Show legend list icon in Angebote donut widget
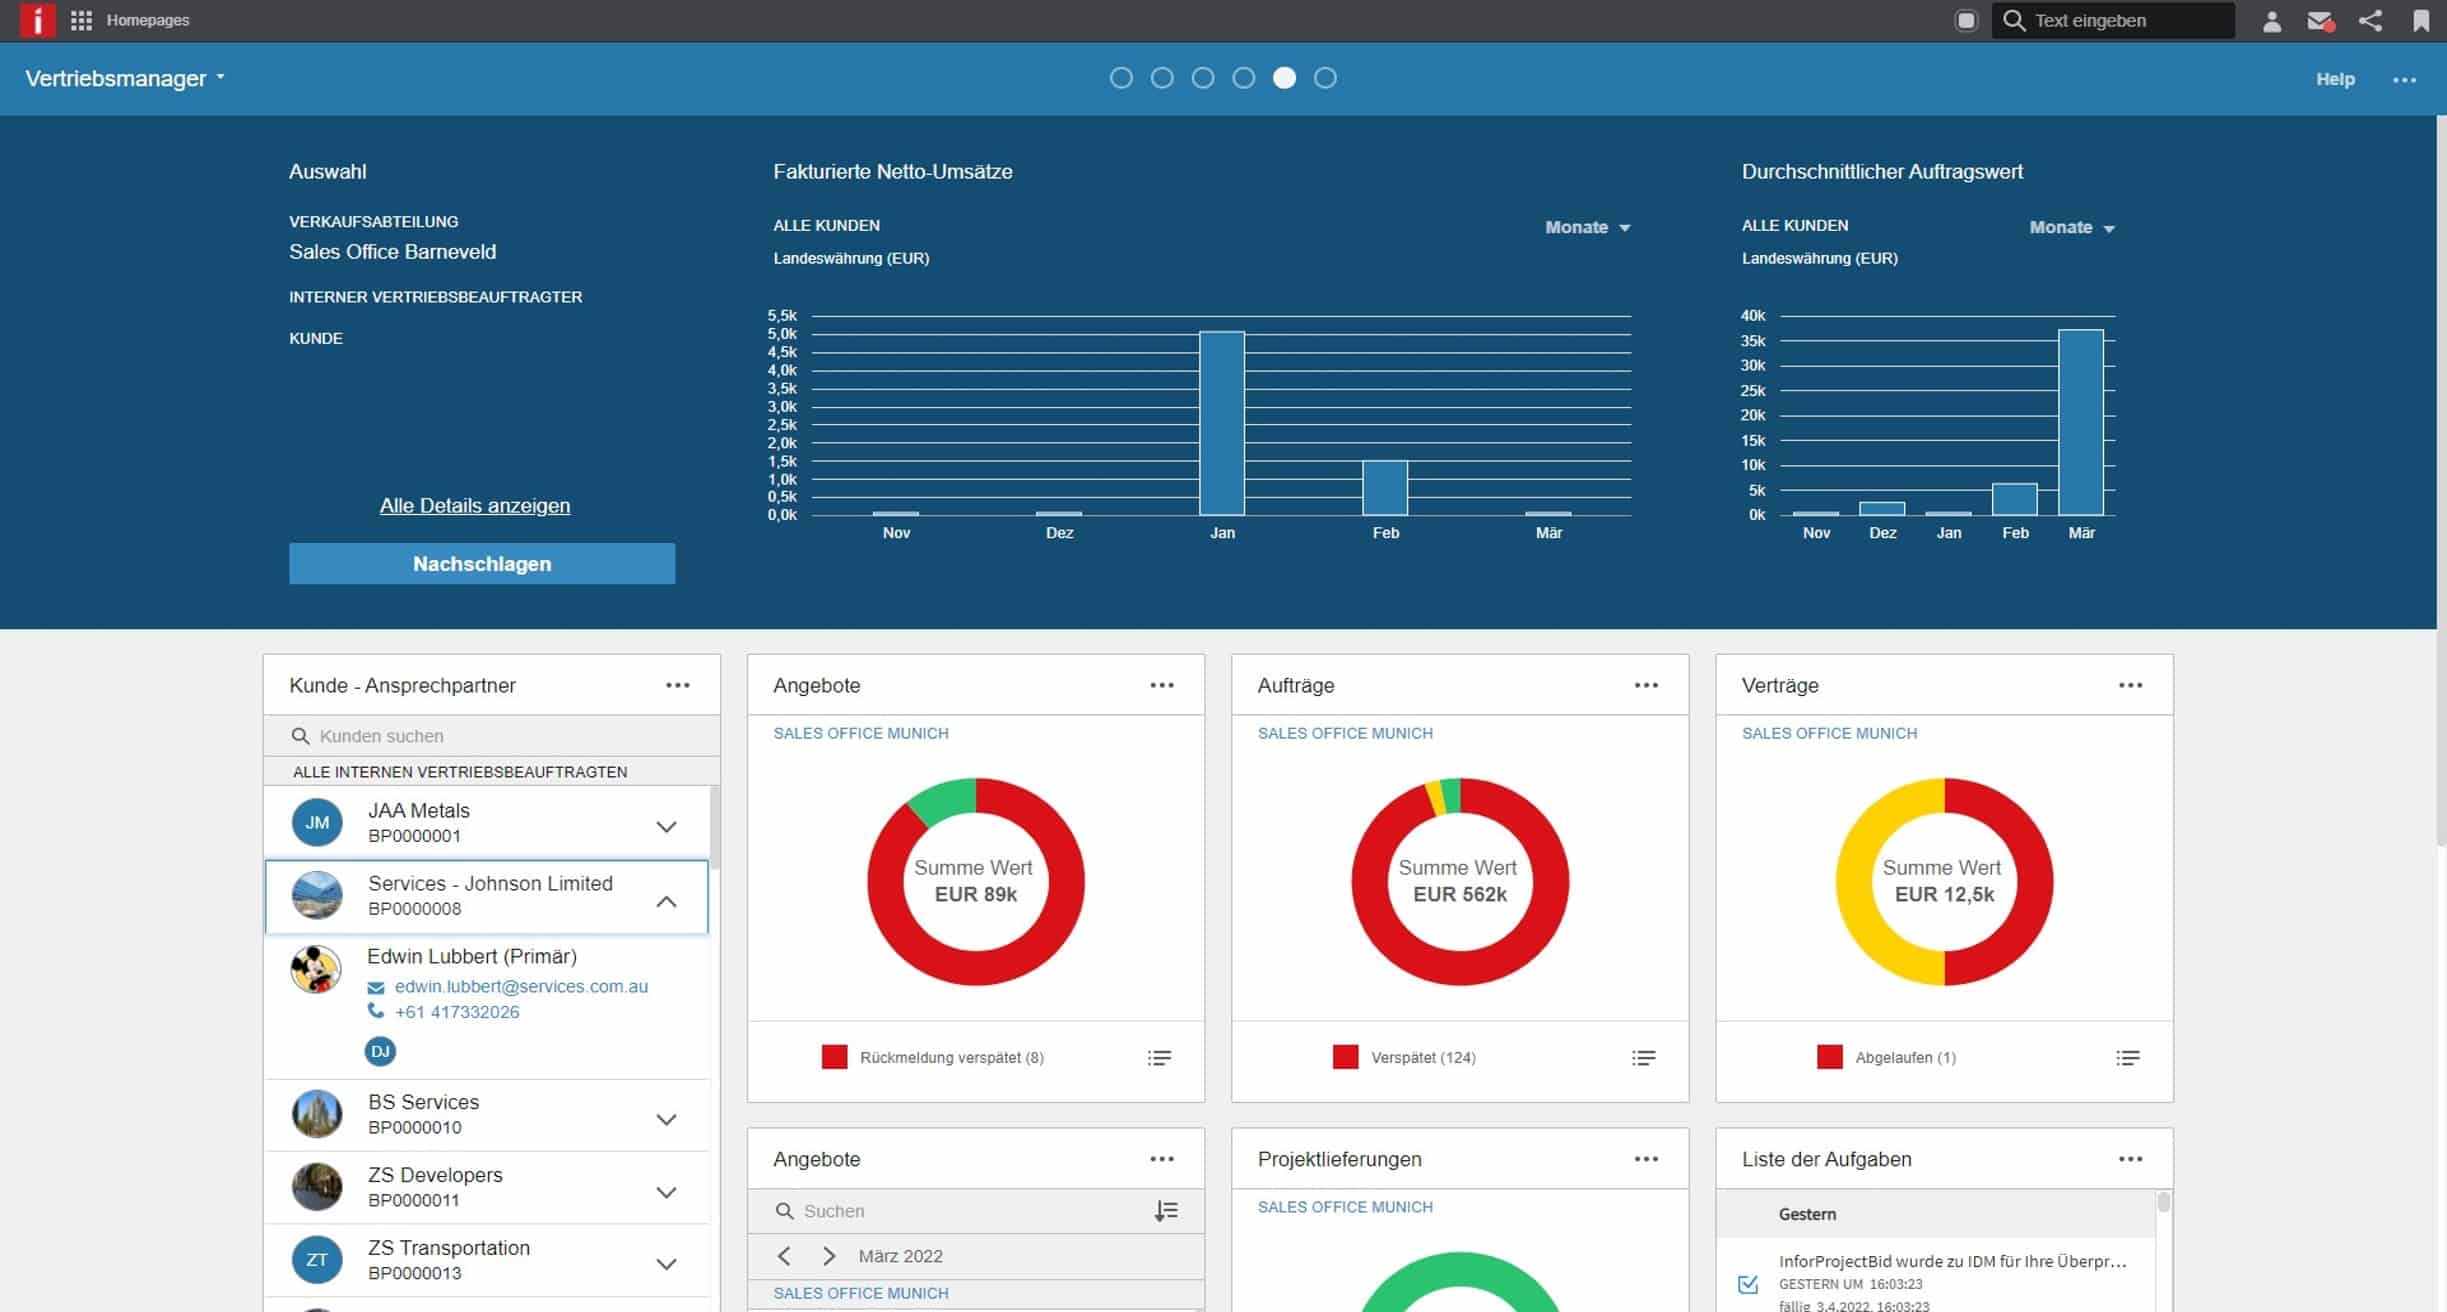 pos(1159,1057)
